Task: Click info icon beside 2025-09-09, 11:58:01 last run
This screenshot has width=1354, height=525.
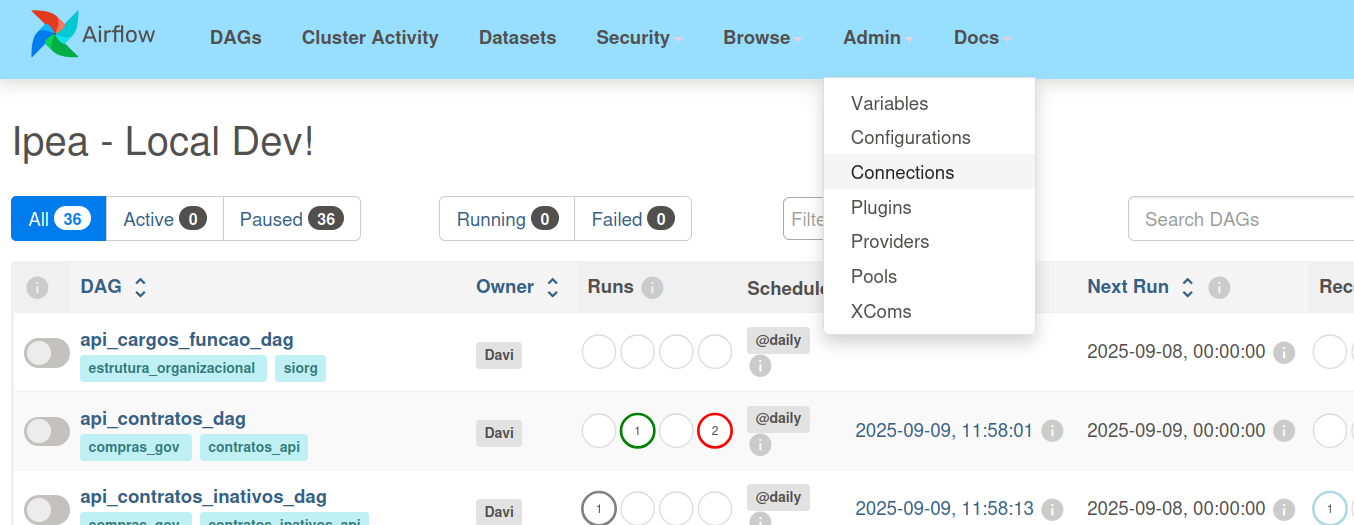Action: pyautogui.click(x=1052, y=431)
